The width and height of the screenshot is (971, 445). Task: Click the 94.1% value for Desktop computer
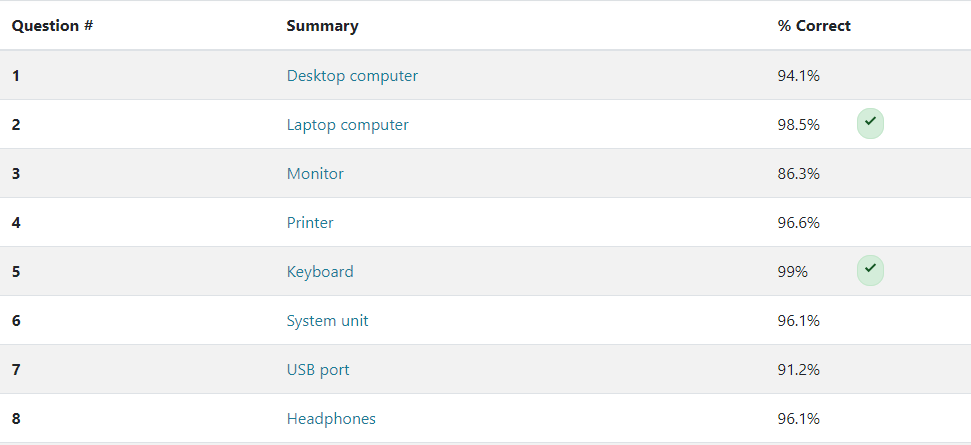[798, 76]
